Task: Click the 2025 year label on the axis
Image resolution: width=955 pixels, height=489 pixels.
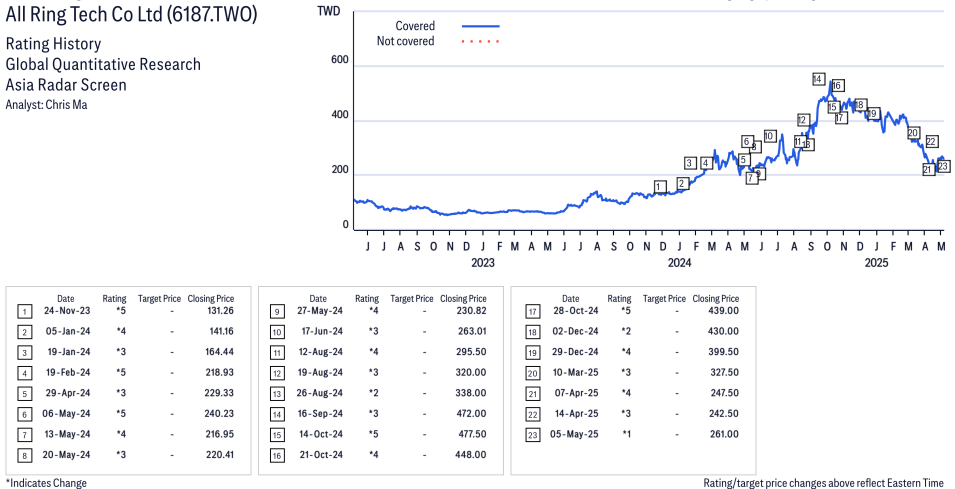Action: click(876, 263)
